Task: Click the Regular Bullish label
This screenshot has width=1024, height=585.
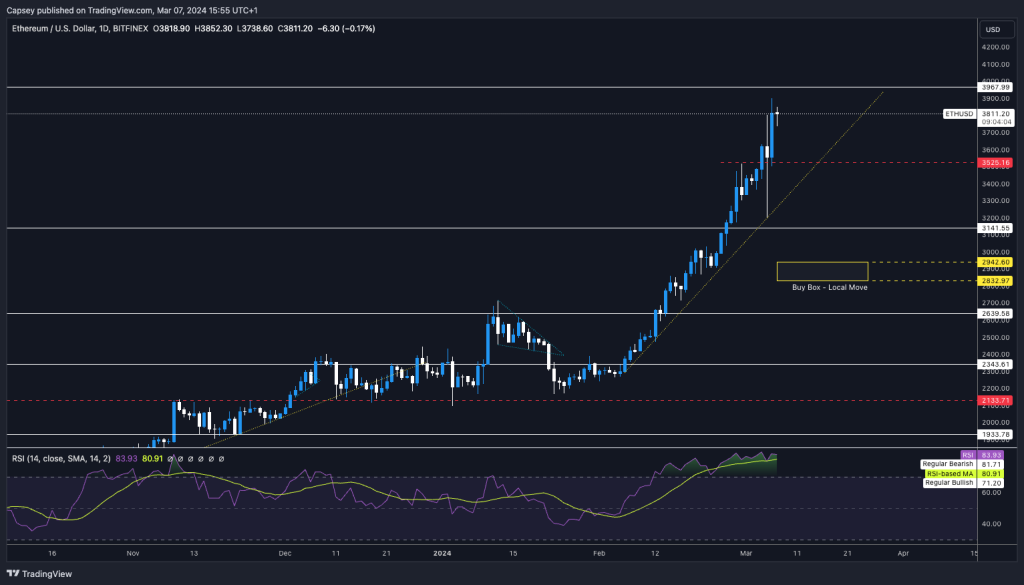Action: pyautogui.click(x=947, y=483)
